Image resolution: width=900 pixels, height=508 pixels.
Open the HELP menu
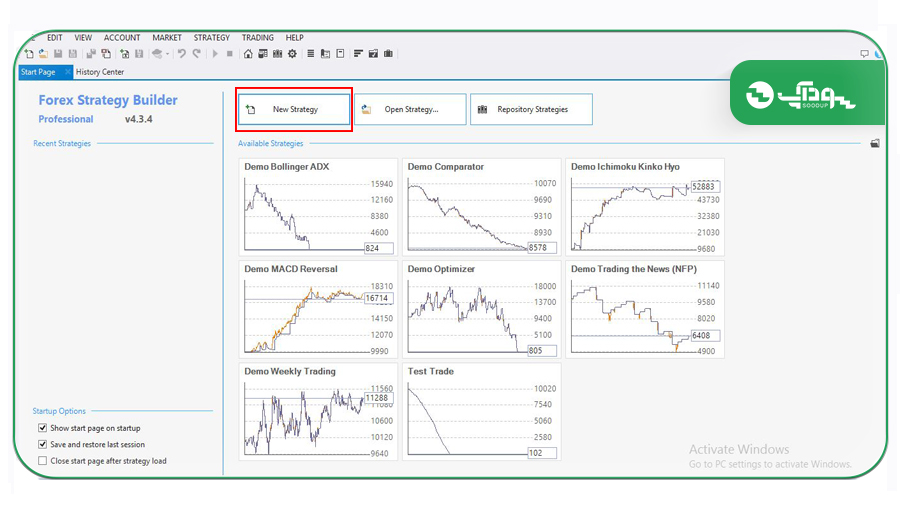(294, 38)
